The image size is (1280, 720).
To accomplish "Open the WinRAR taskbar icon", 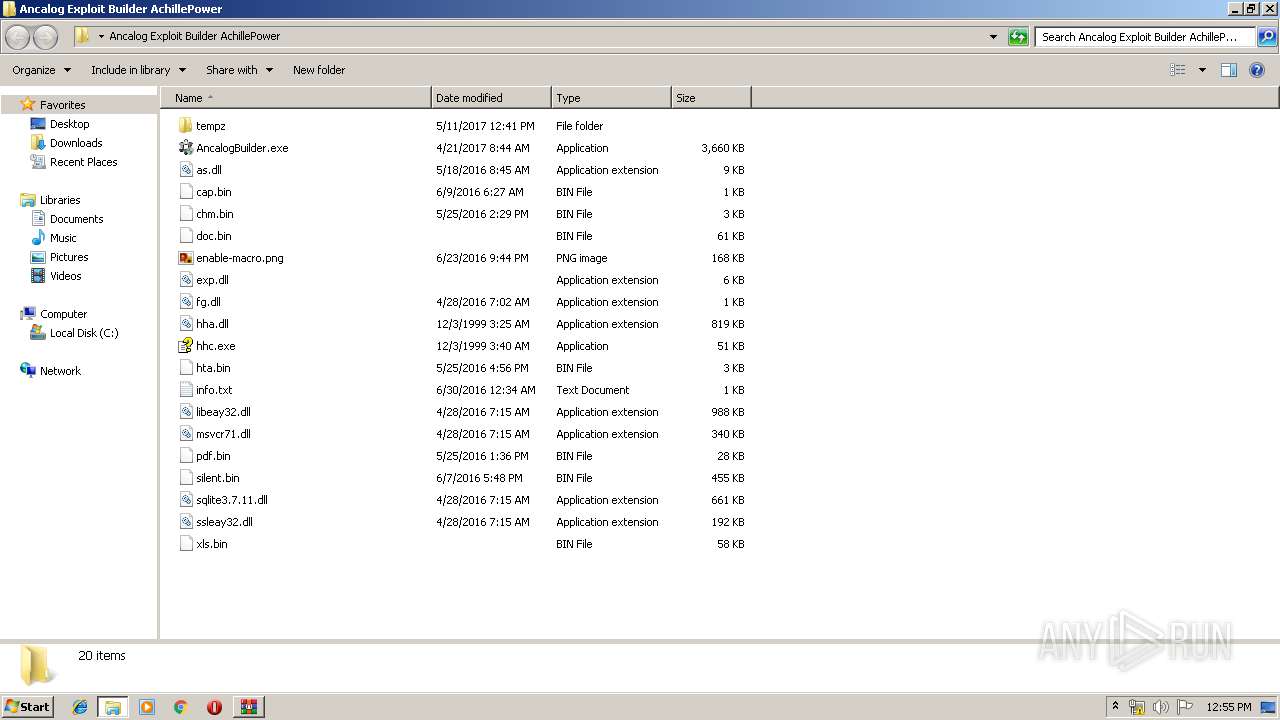I will (248, 707).
